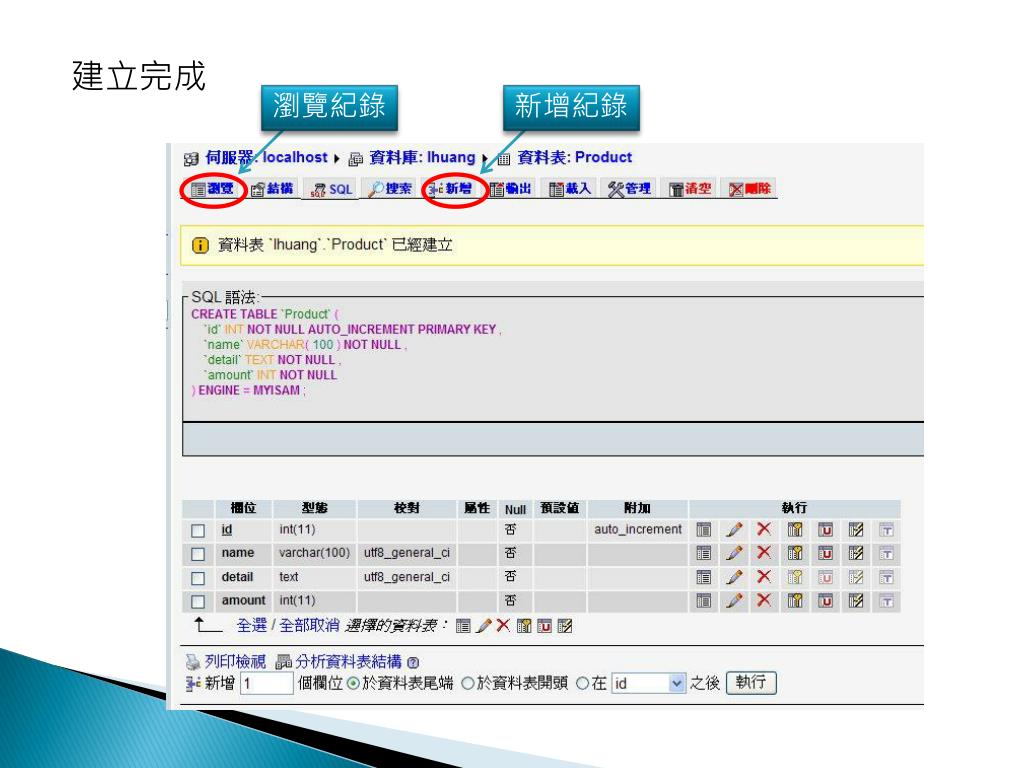Click the index icon in the amount row
The image size is (1024, 768).
tap(856, 601)
